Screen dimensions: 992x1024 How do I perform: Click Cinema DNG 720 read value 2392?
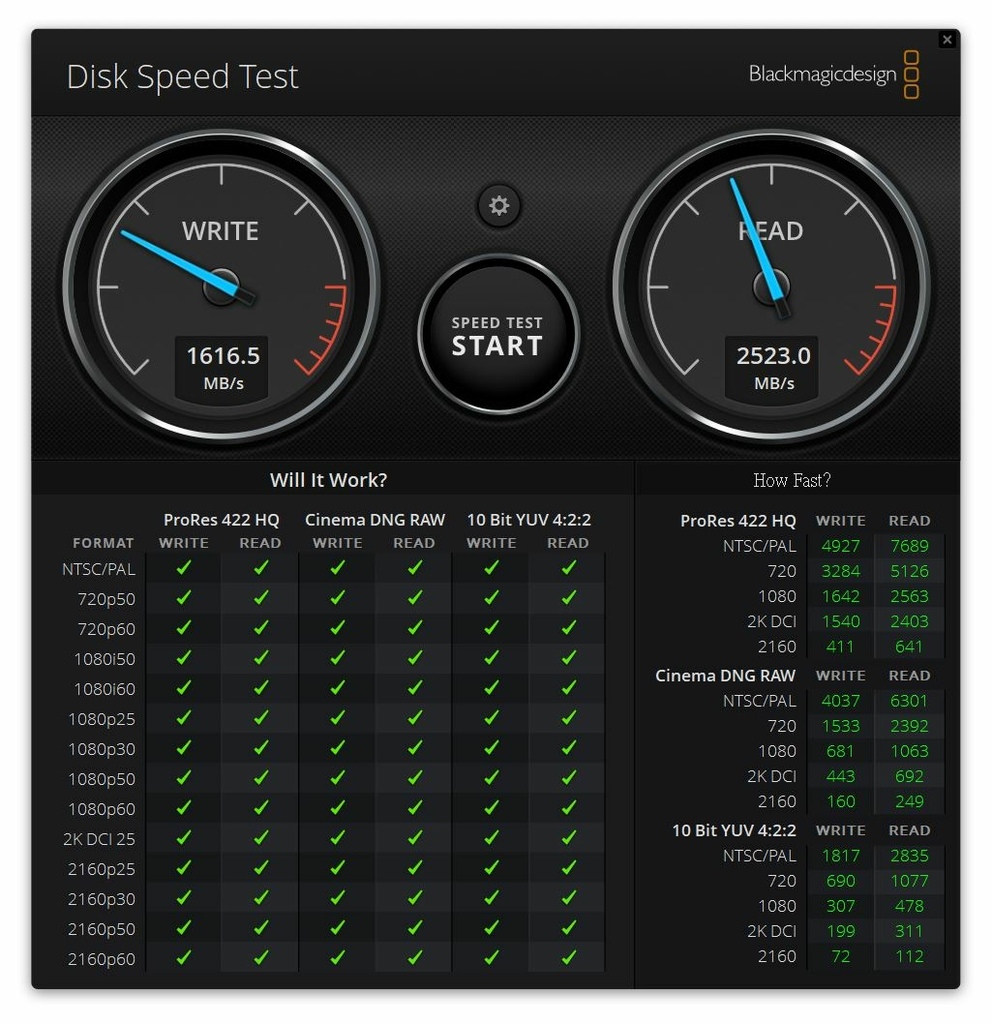point(909,726)
